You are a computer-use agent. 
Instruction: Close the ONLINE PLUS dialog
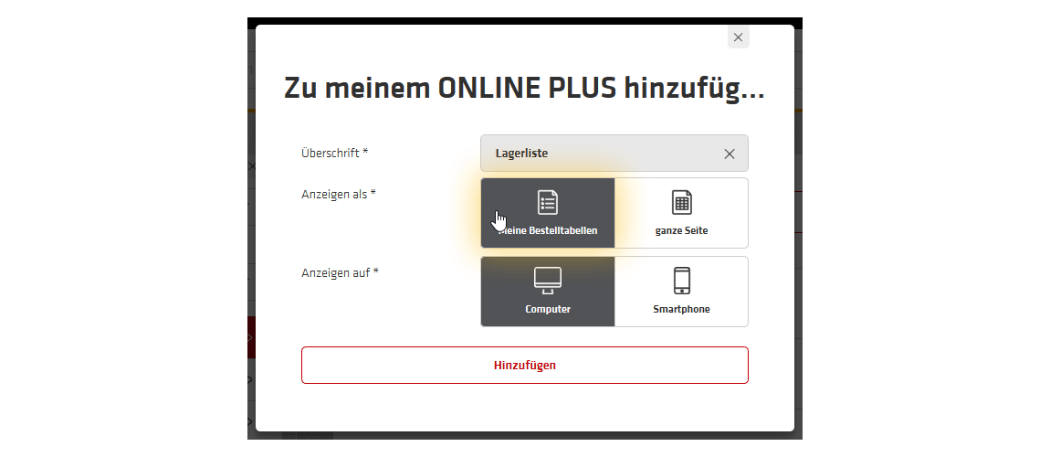click(738, 38)
